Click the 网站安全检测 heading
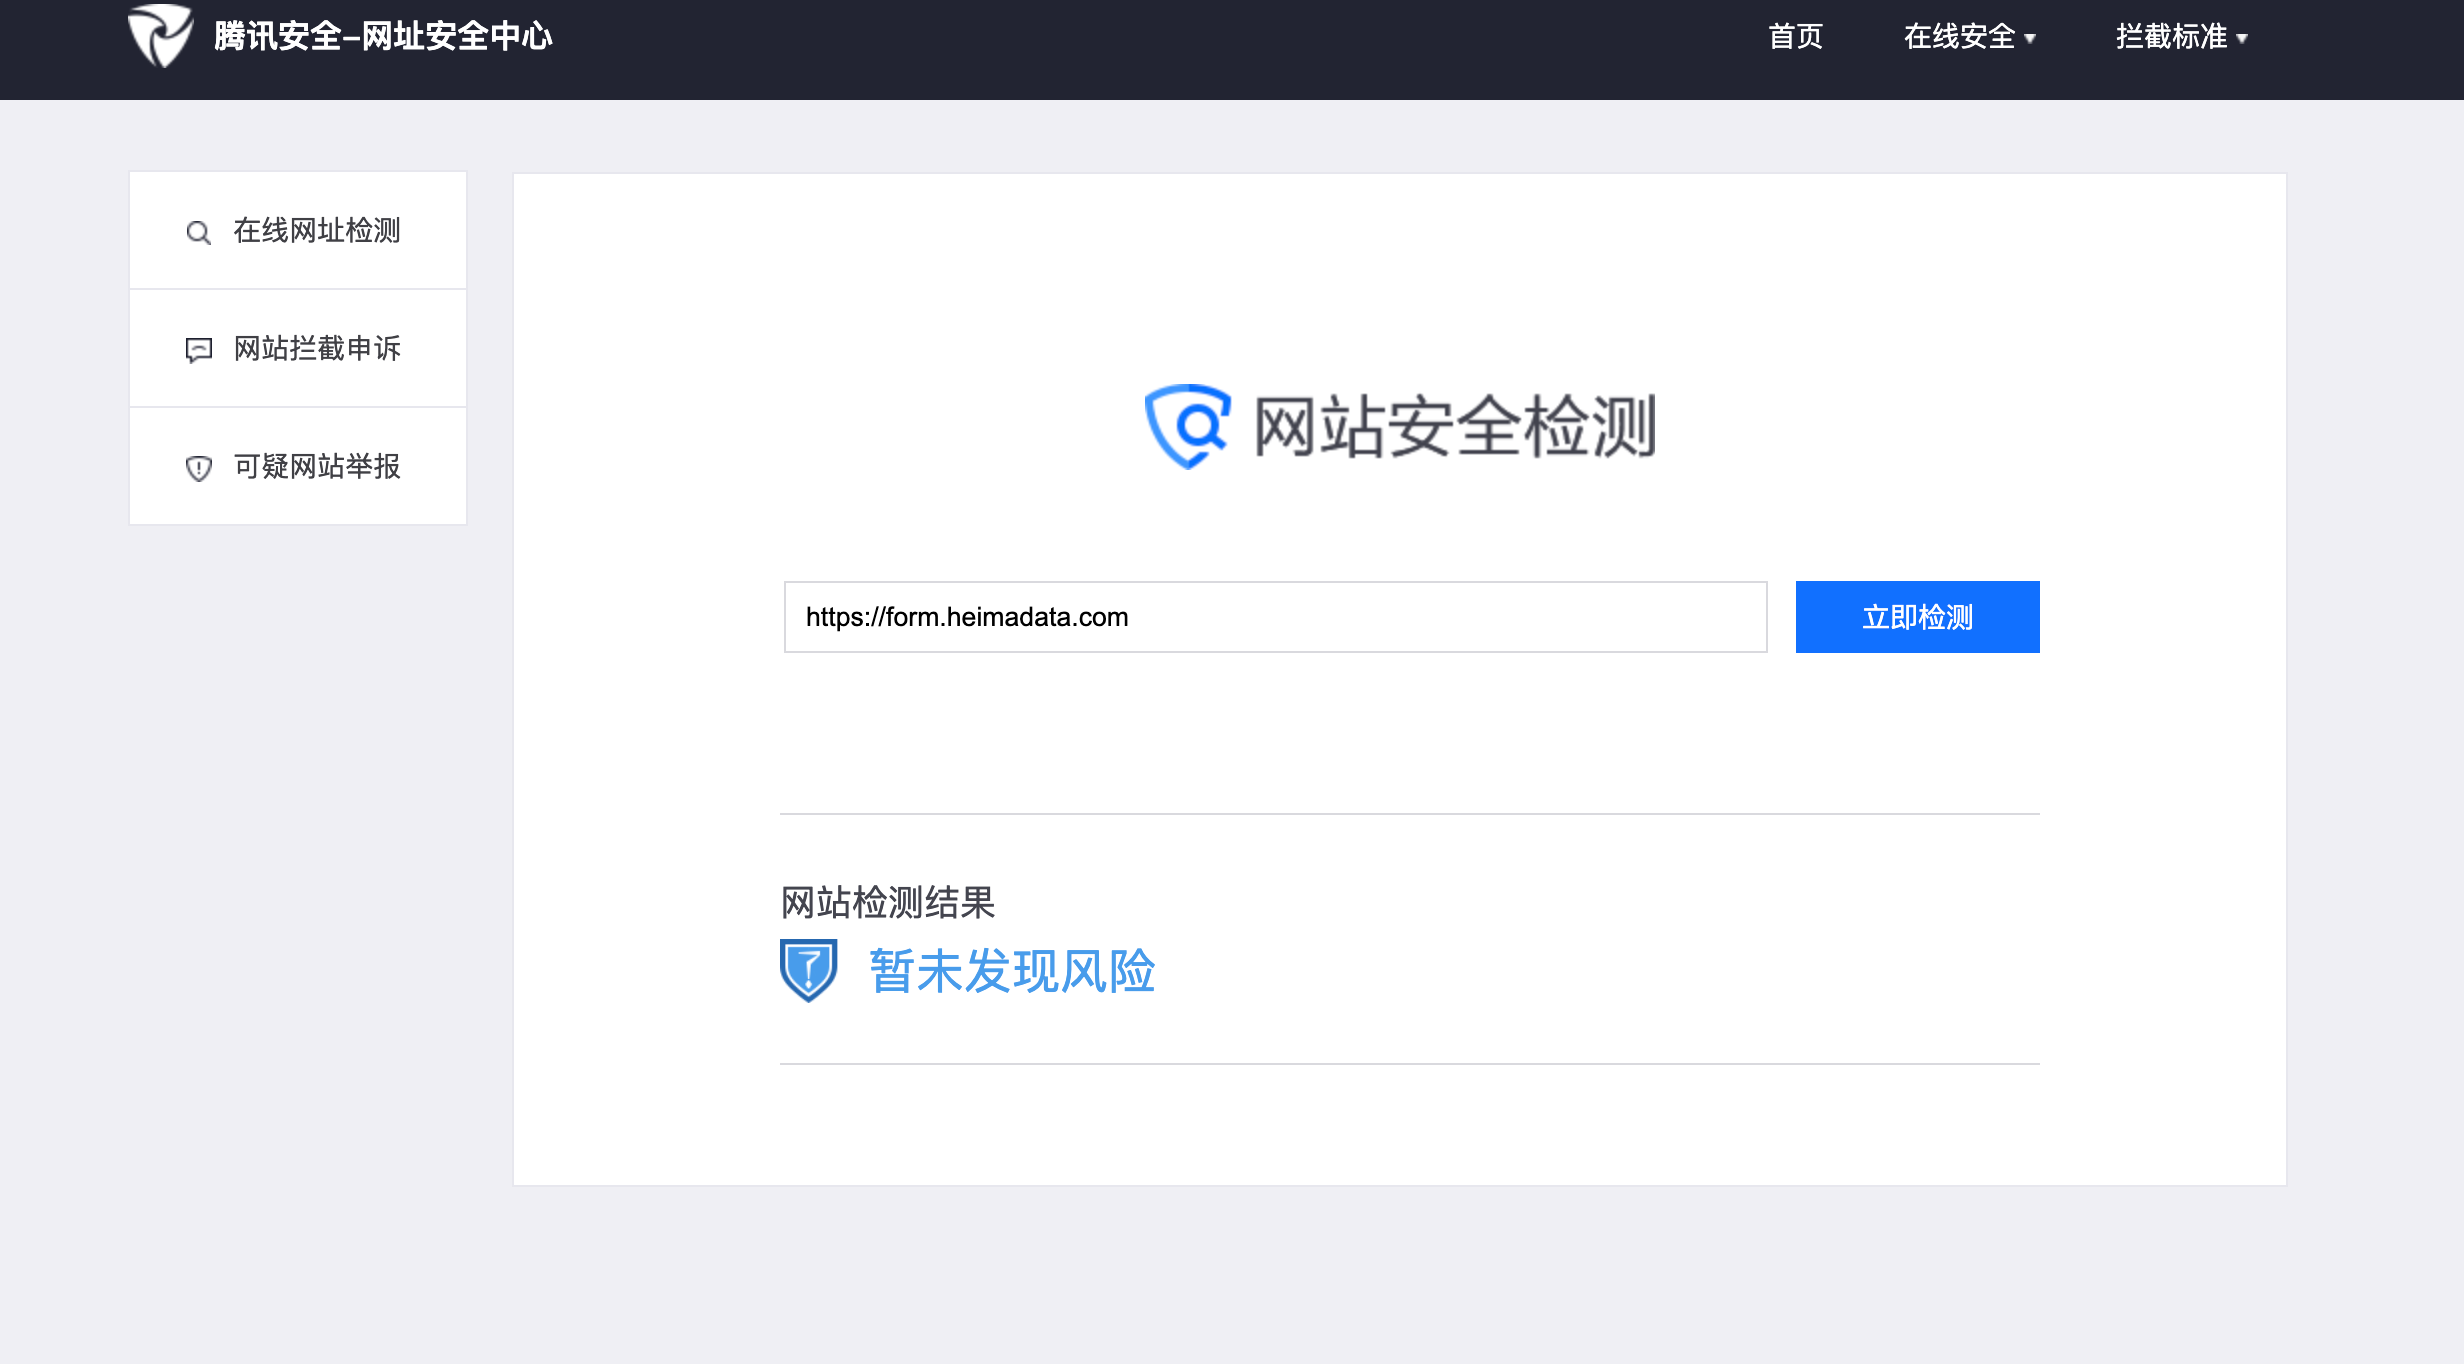Image resolution: width=2464 pixels, height=1364 pixels. coord(1454,427)
